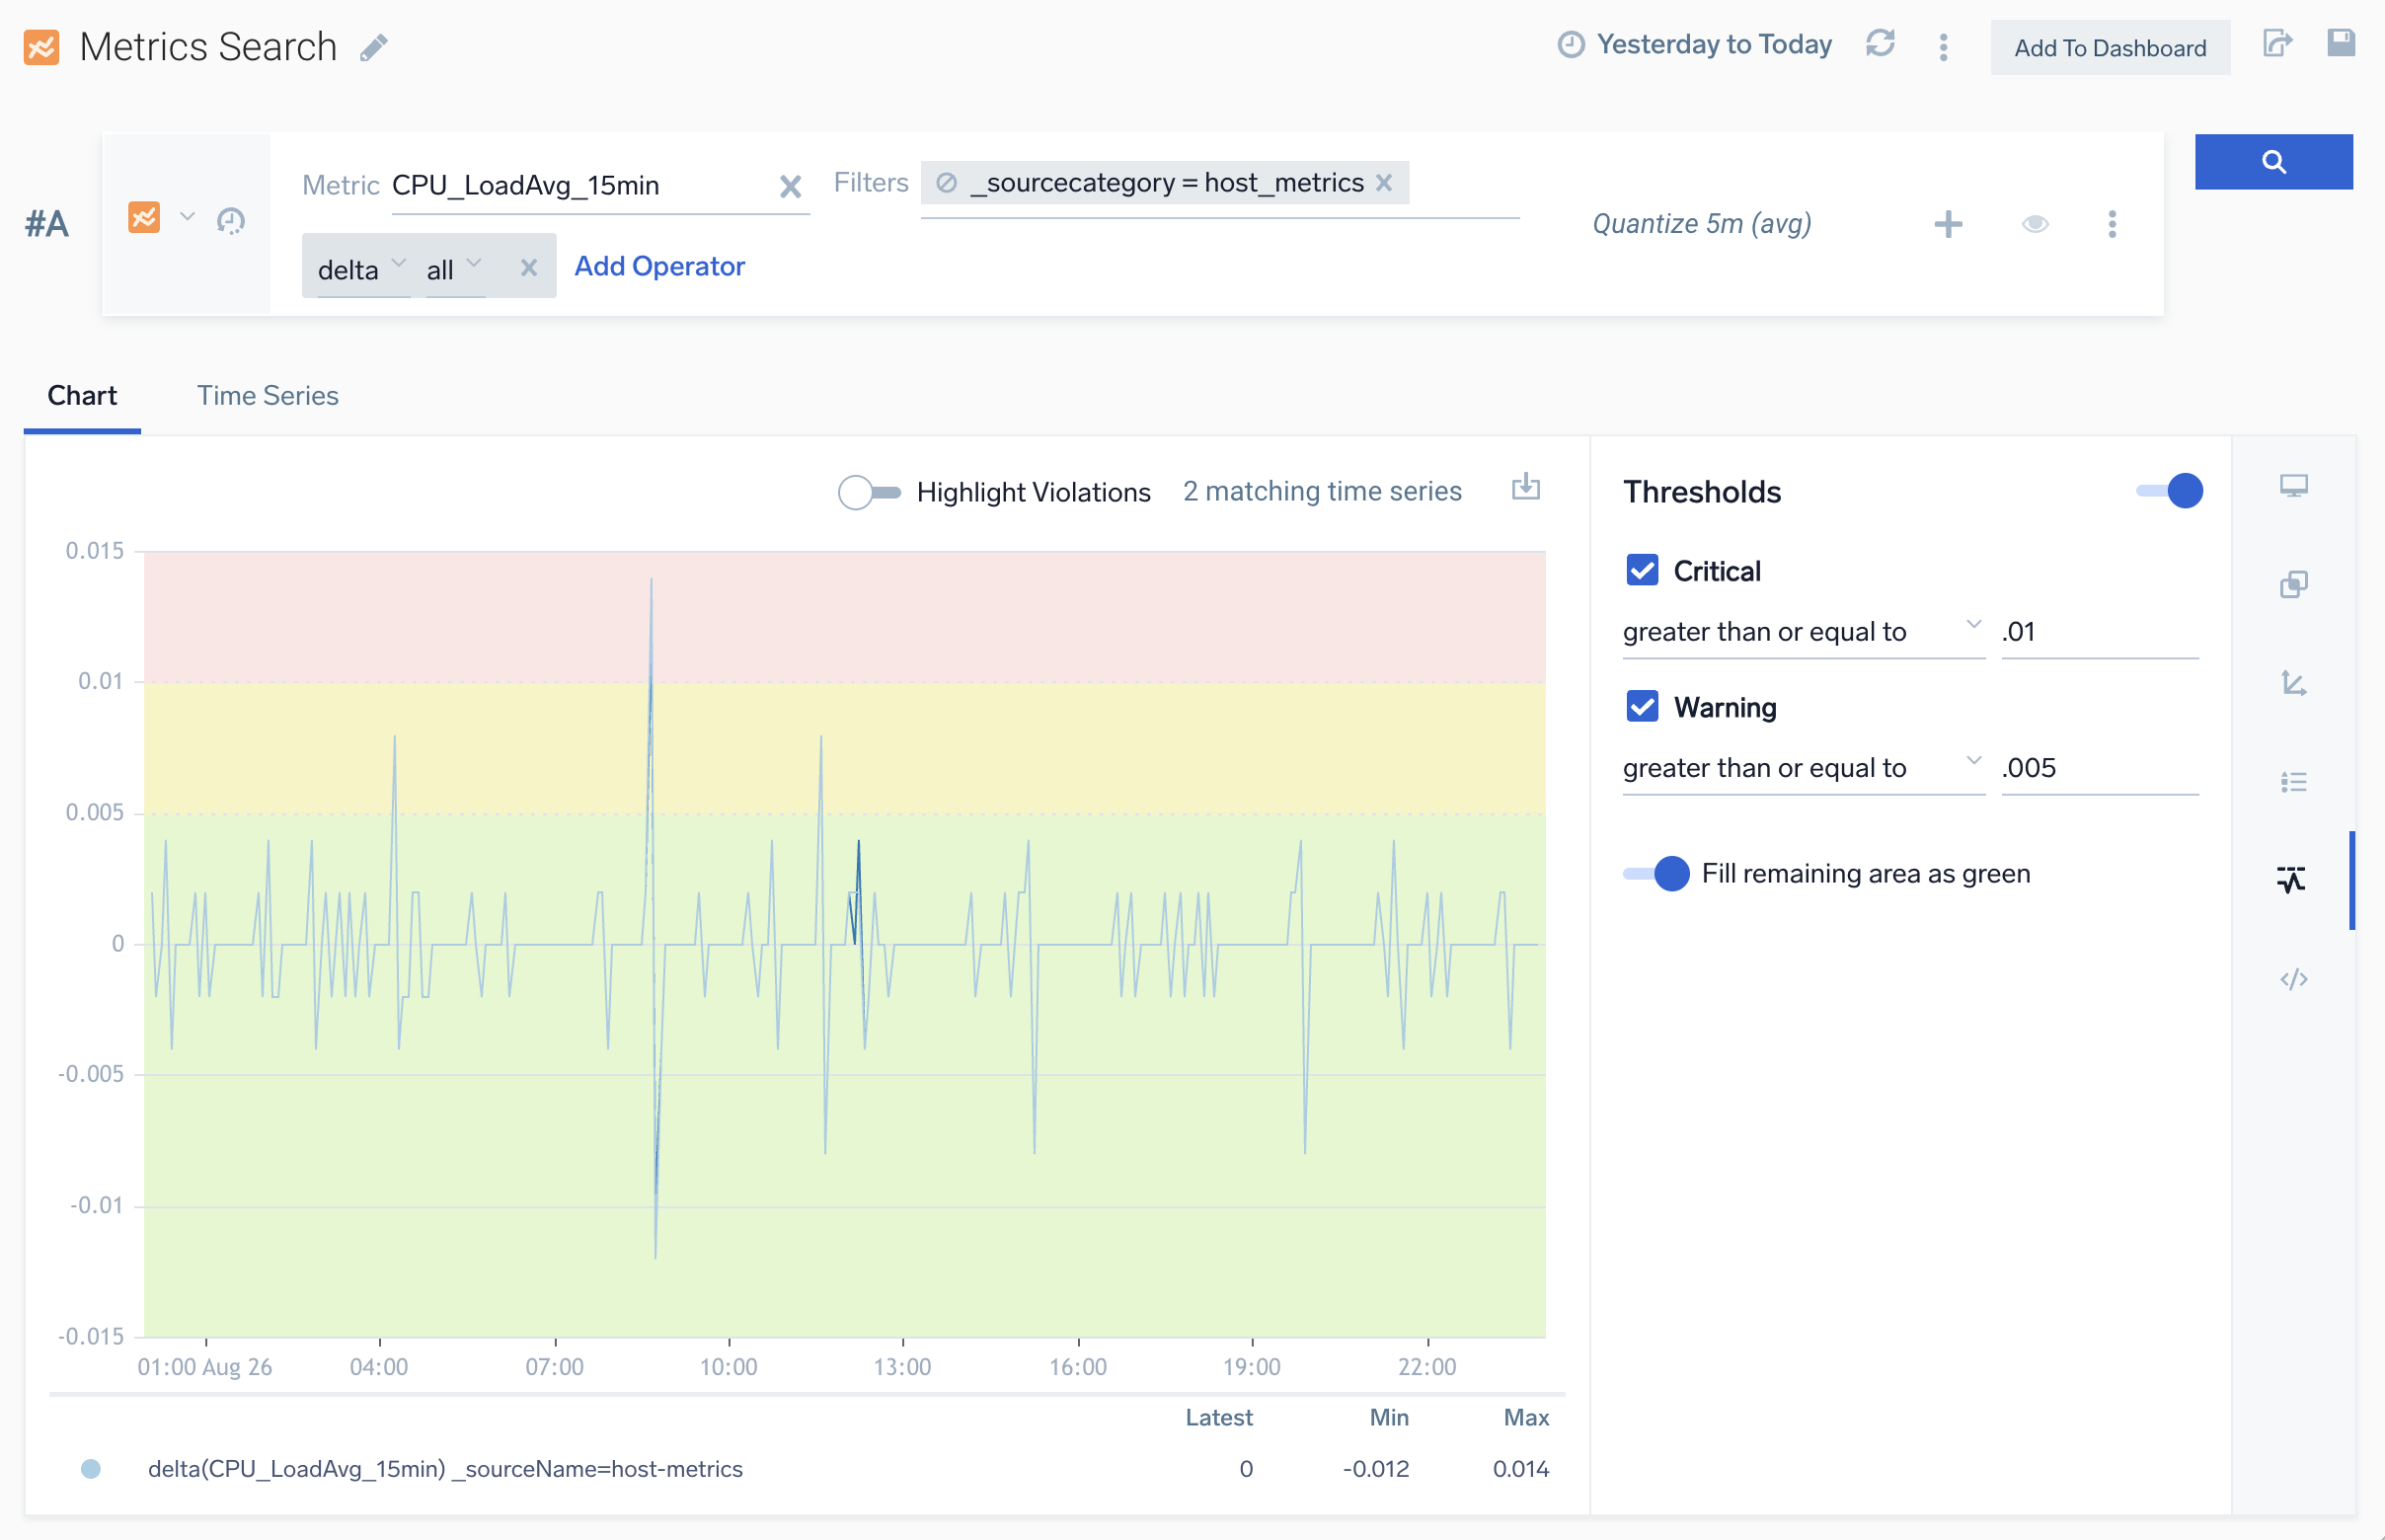Screen dimensions: 2385x1540
Task: Open the JSON code sidebar icon
Action: click(2293, 979)
